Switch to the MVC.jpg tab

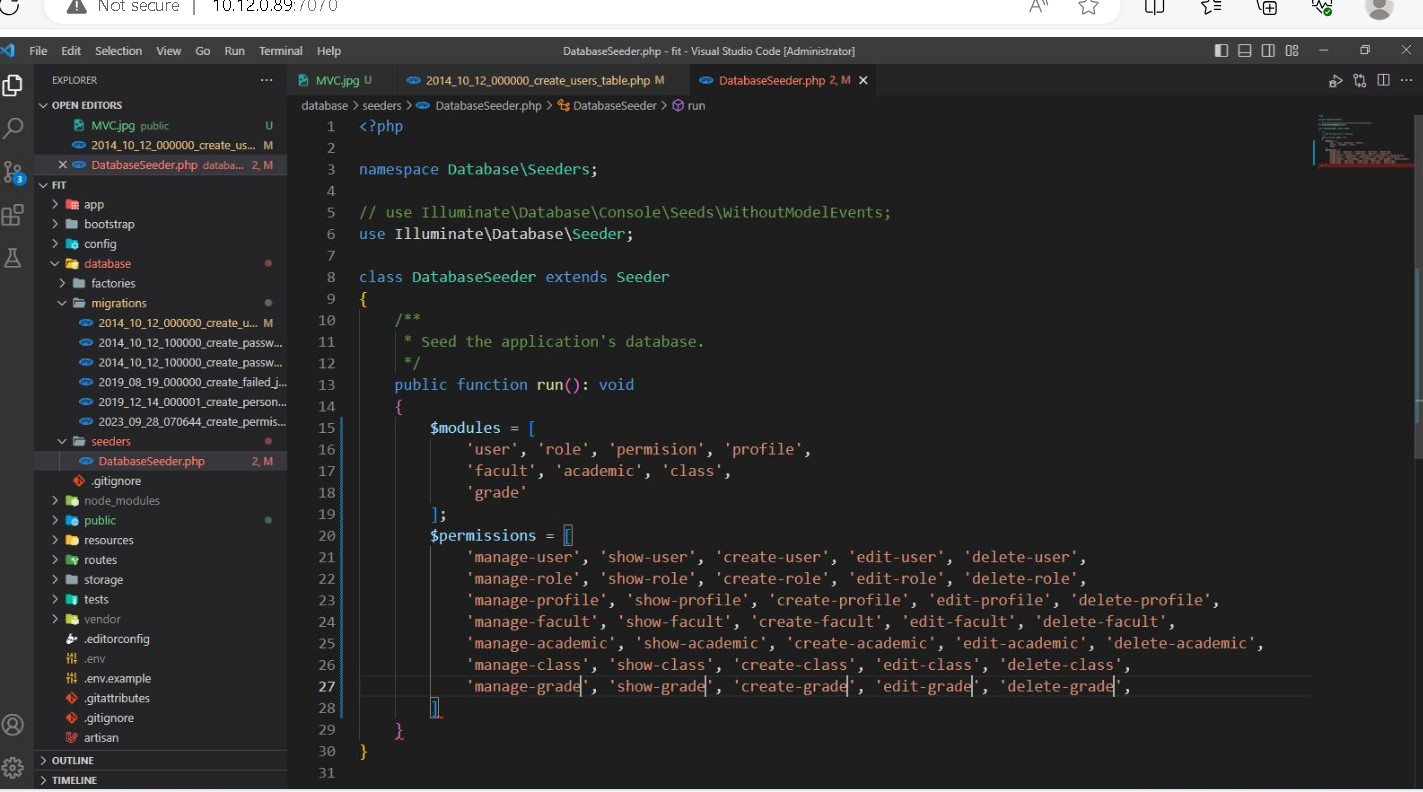(x=336, y=80)
